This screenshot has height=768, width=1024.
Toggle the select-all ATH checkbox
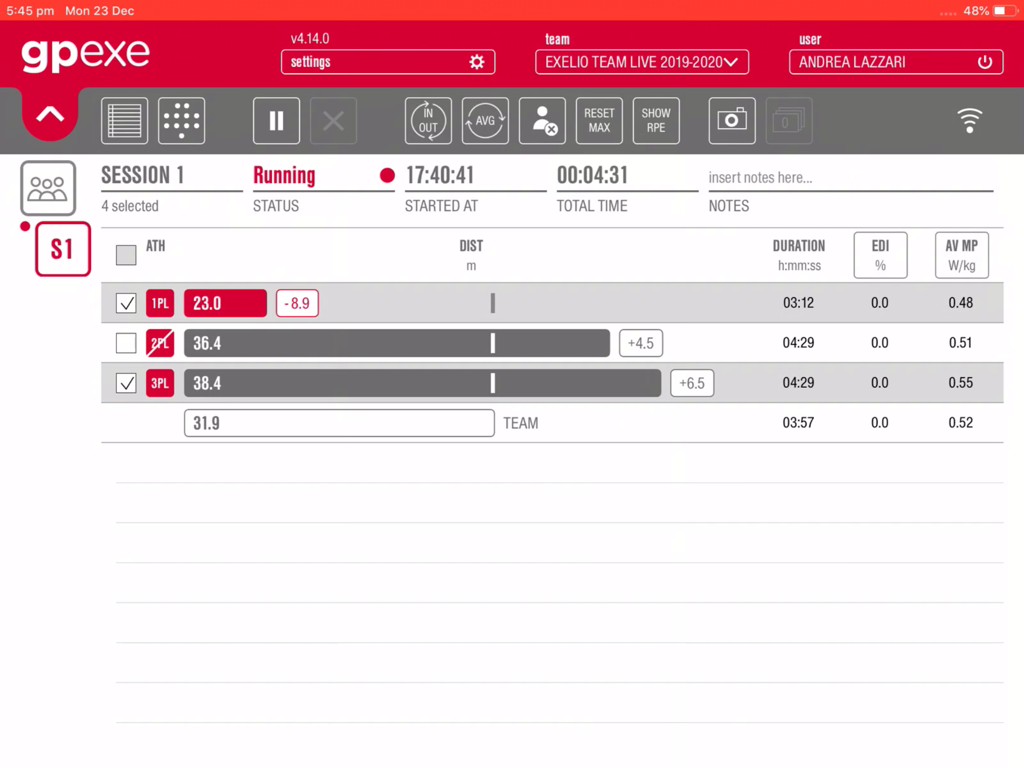126,255
